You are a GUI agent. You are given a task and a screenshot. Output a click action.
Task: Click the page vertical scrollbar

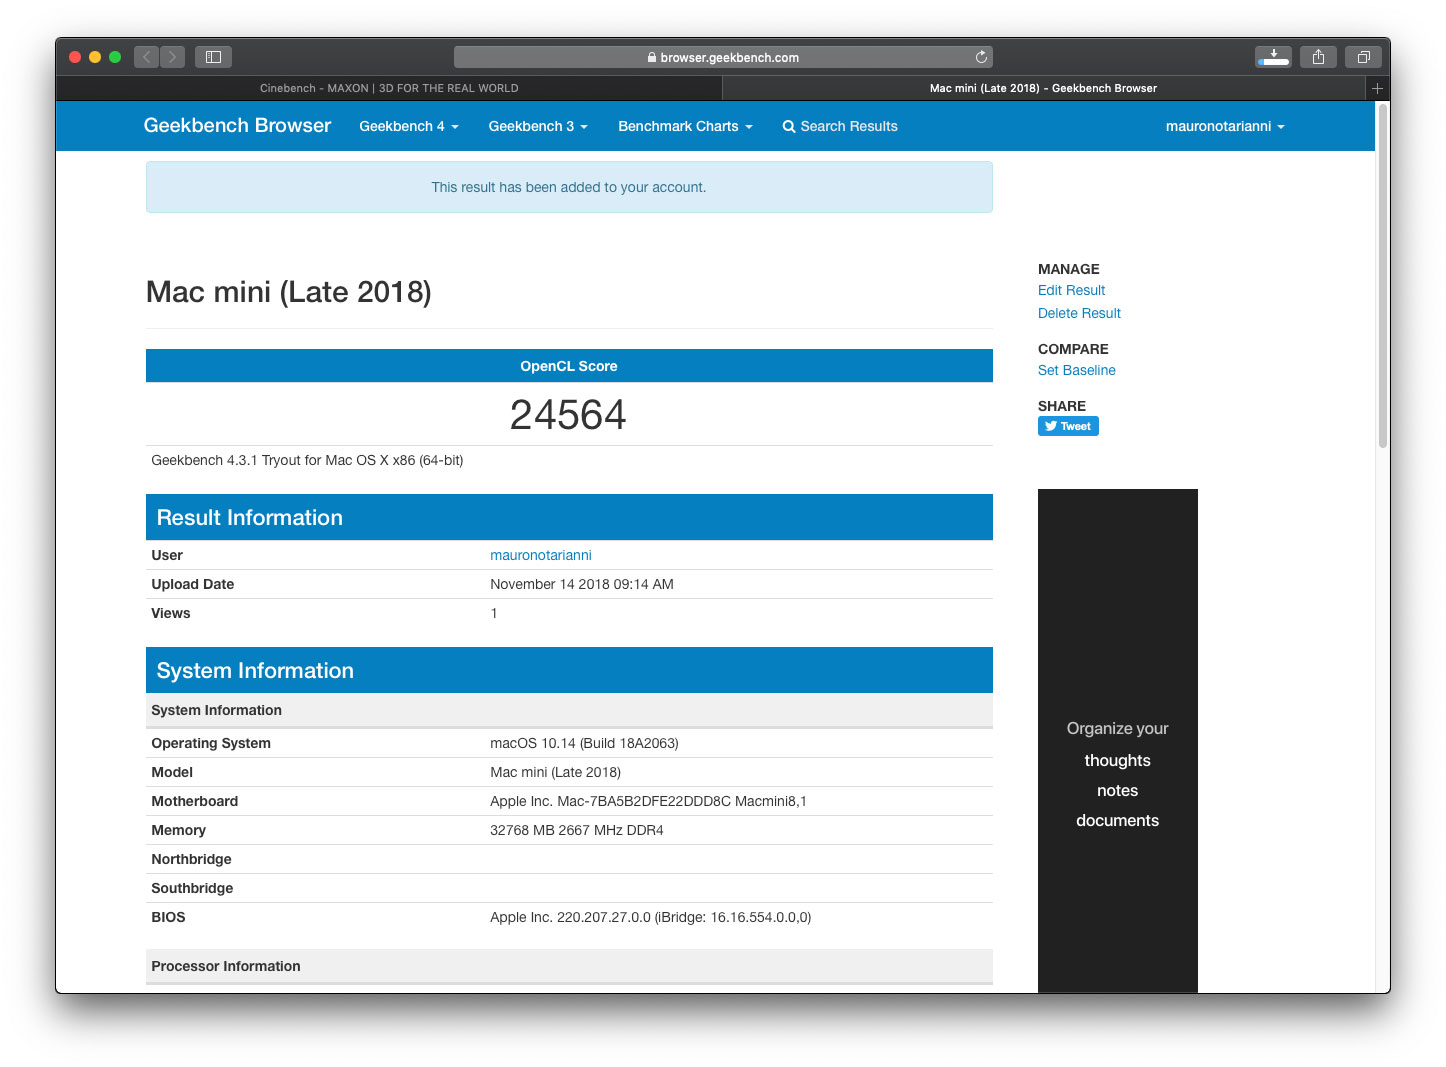tap(1383, 276)
